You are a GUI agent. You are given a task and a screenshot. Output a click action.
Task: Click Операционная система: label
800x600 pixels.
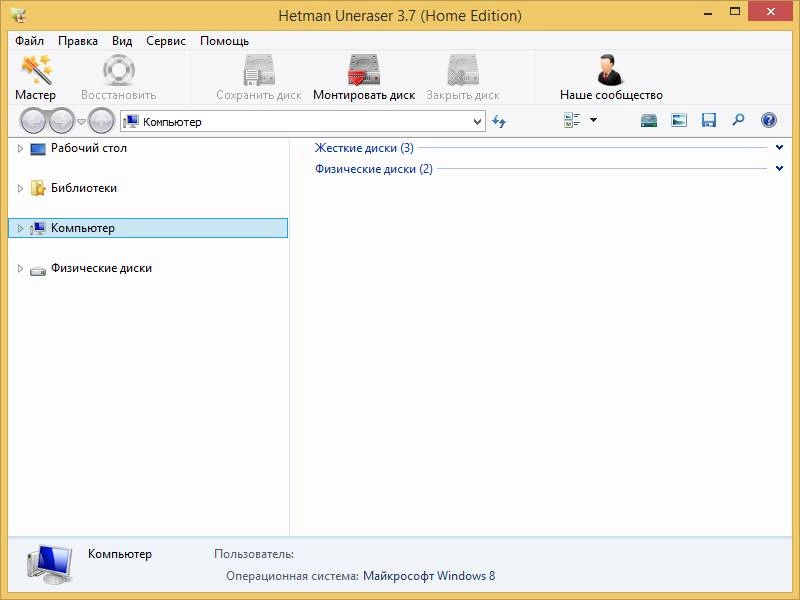point(292,576)
